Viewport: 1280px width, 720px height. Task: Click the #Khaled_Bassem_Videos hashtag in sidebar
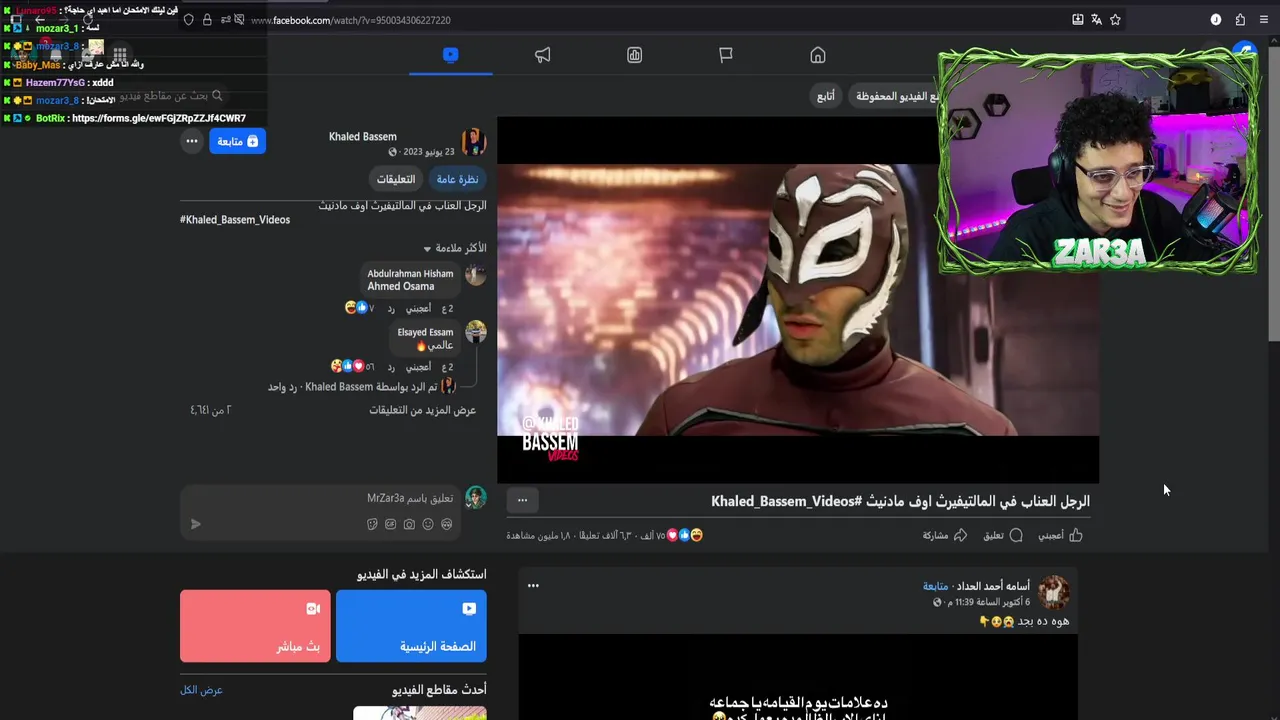pos(235,220)
